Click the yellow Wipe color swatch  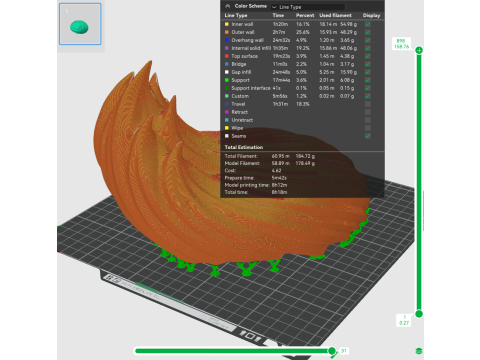(227, 128)
